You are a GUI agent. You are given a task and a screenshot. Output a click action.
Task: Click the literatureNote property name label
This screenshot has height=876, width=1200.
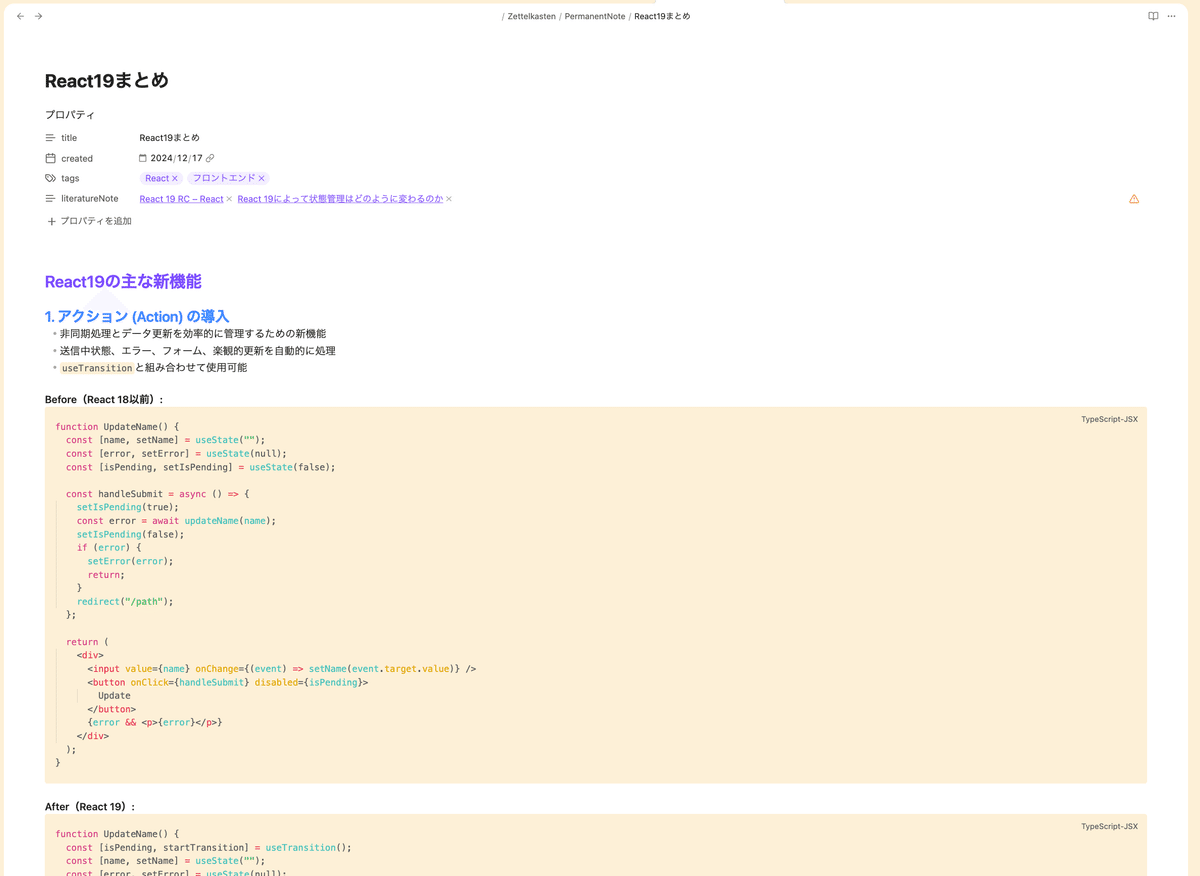[x=90, y=199]
